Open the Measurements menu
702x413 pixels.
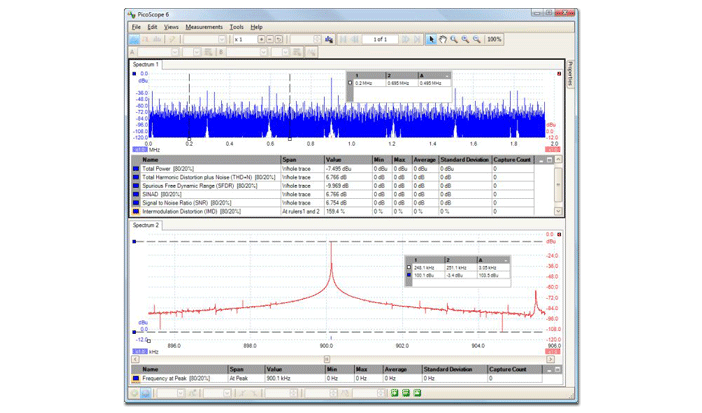click(204, 27)
